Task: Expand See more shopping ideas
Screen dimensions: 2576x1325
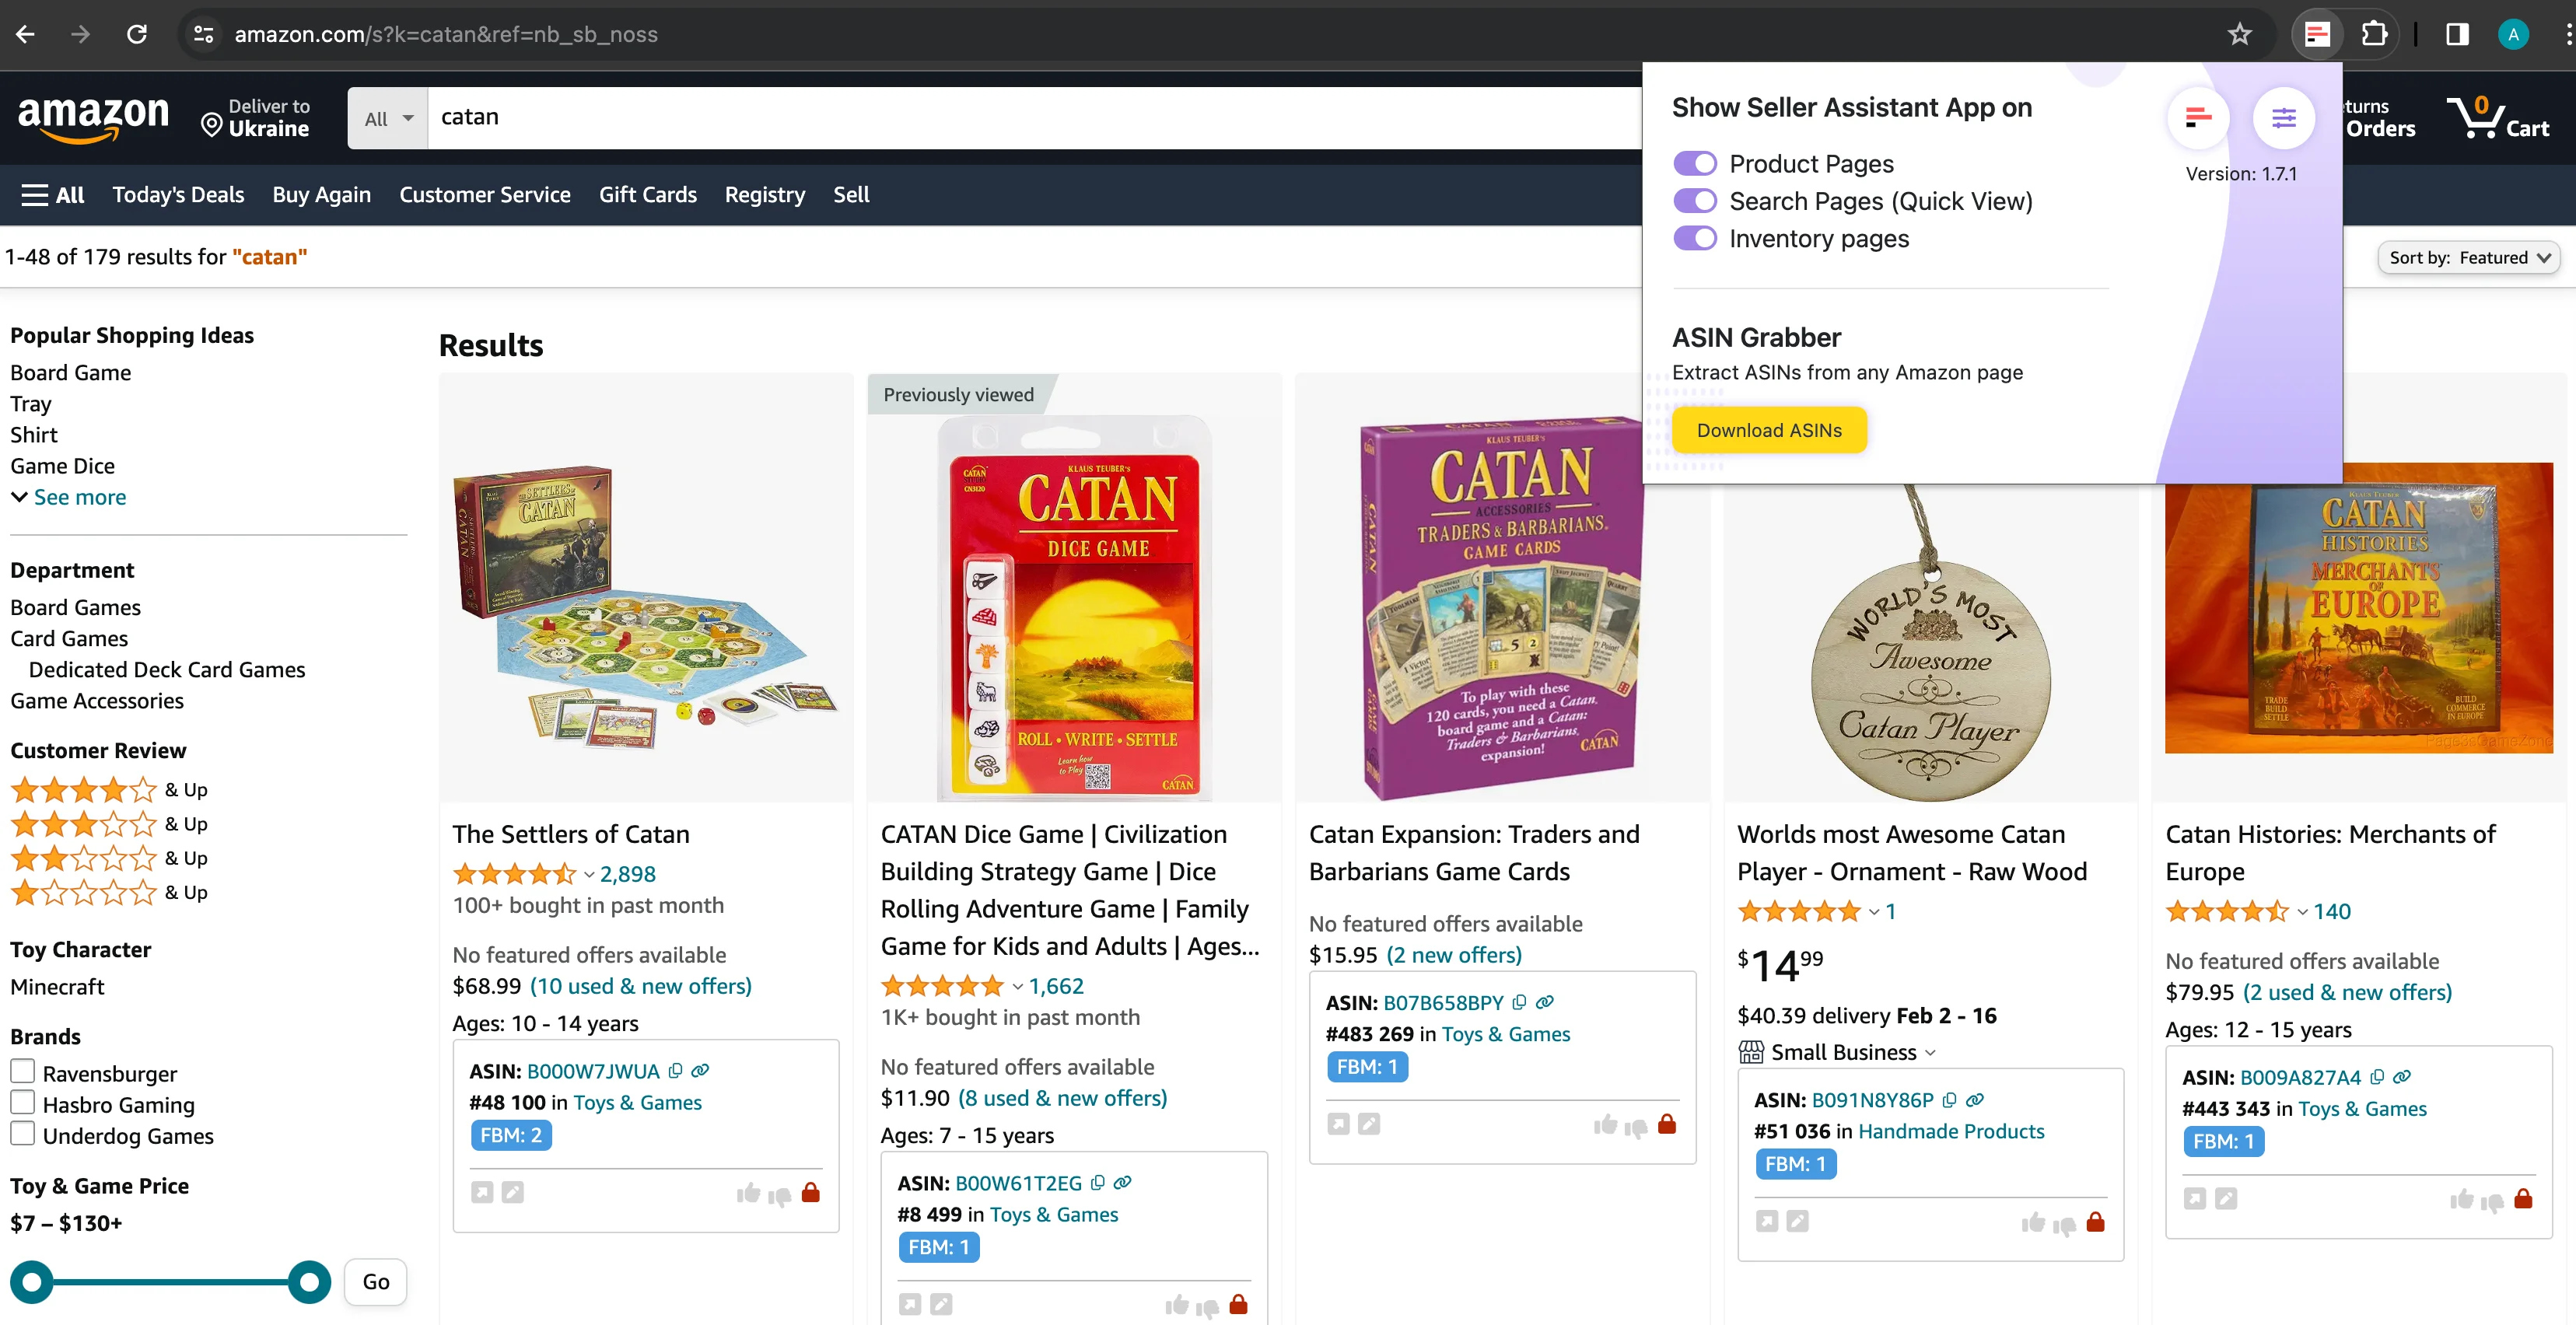Action: (x=69, y=497)
